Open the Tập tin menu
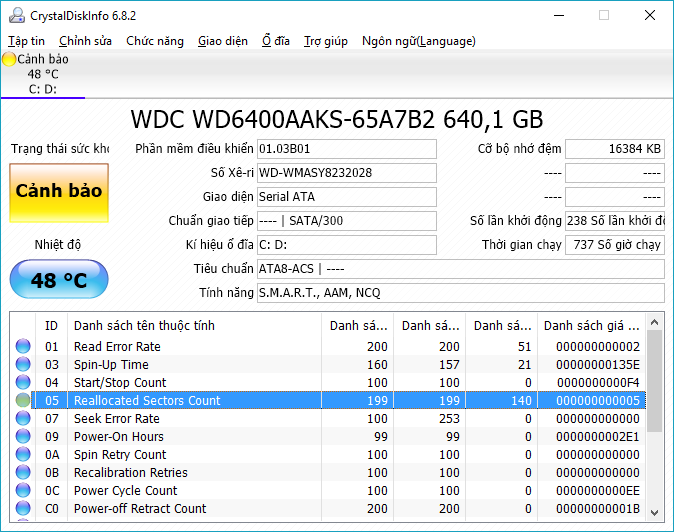 tap(26, 41)
